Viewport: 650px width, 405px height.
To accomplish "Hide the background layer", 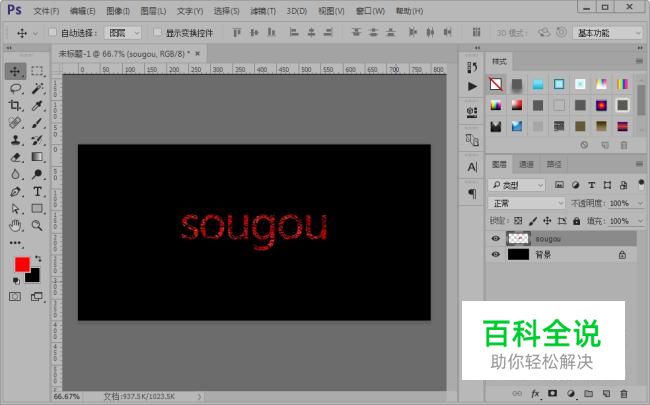I will click(x=495, y=254).
